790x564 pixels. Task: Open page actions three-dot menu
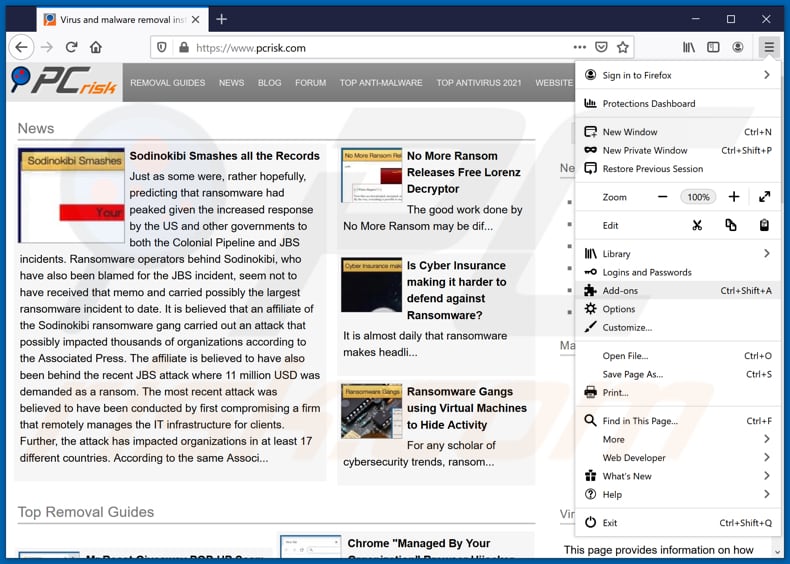(x=579, y=47)
